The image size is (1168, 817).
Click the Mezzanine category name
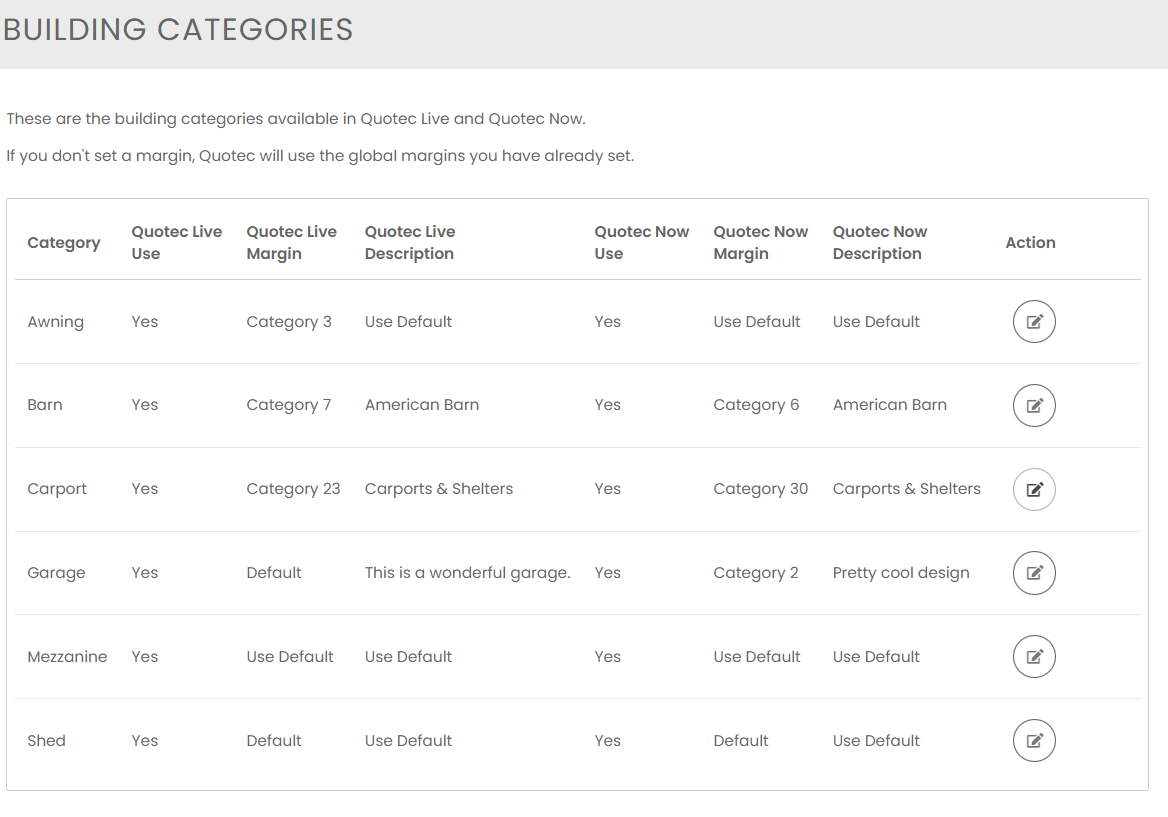67,657
